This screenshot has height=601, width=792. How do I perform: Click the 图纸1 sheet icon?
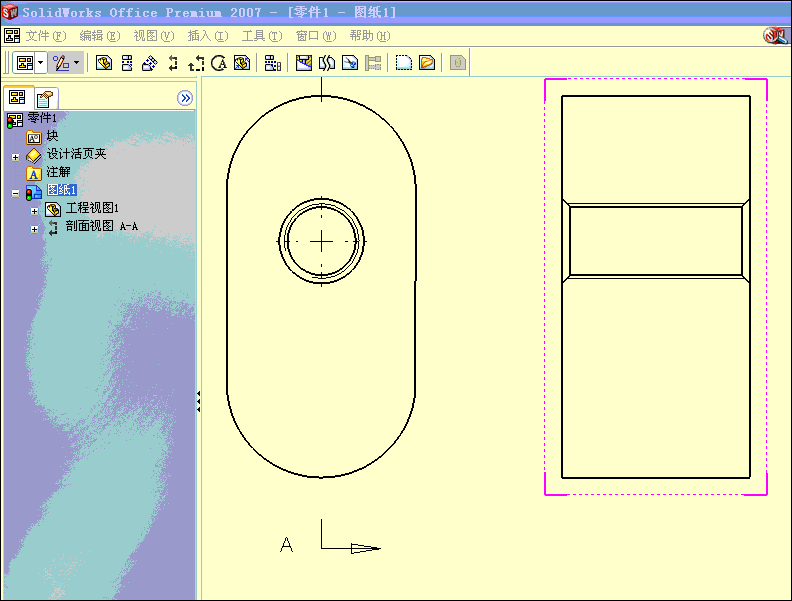tap(34, 193)
